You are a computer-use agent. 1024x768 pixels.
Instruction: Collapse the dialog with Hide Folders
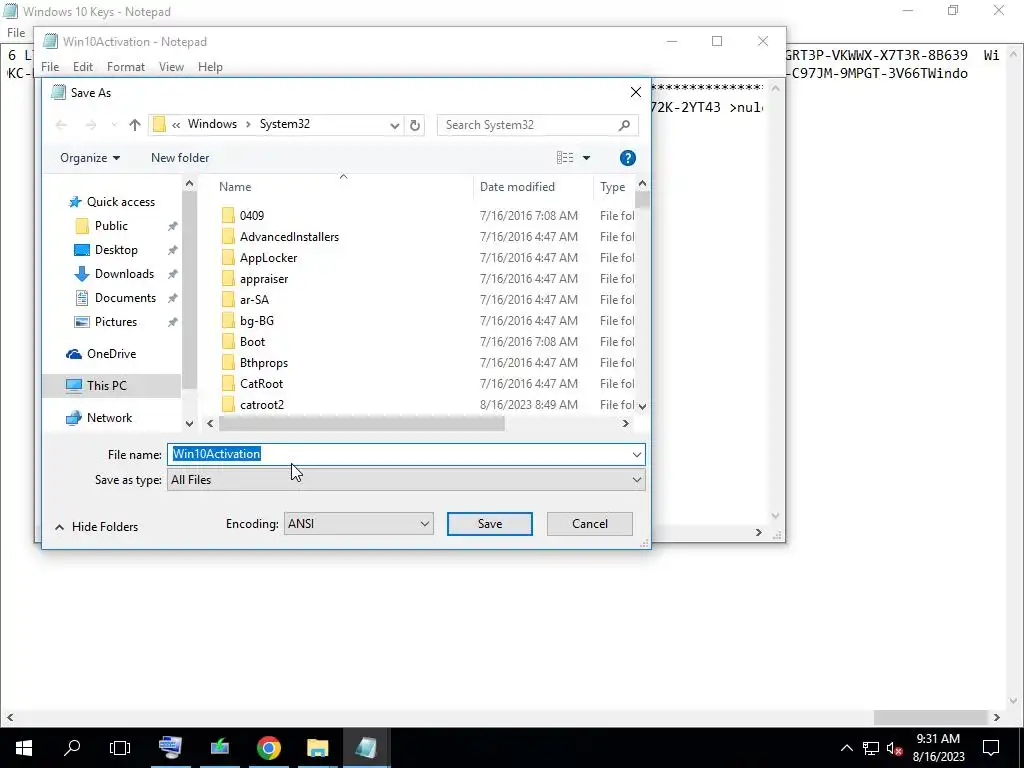pos(97,527)
